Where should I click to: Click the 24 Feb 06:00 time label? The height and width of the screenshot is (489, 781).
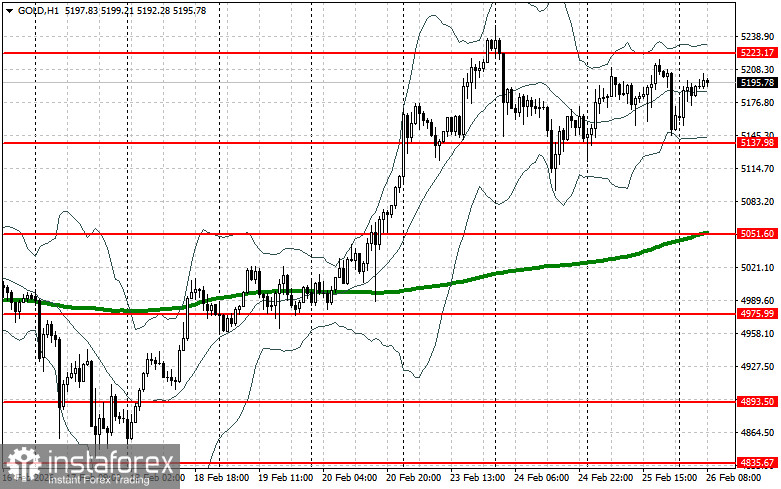point(541,478)
